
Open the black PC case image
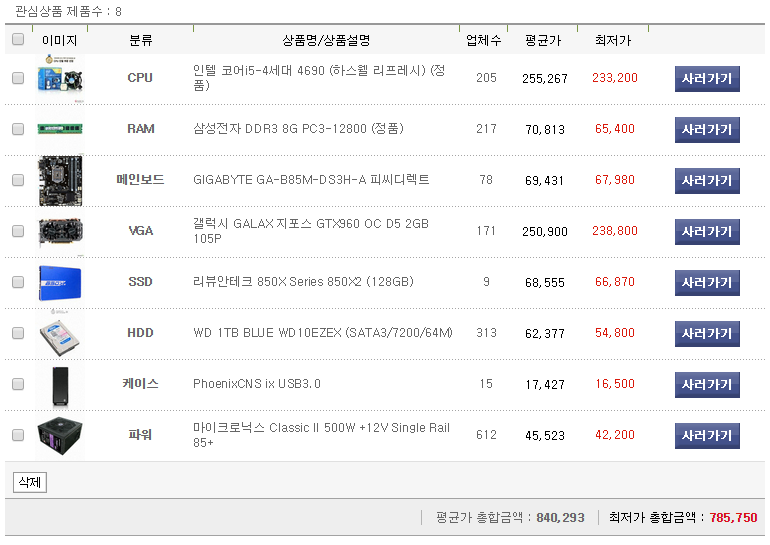[x=60, y=384]
